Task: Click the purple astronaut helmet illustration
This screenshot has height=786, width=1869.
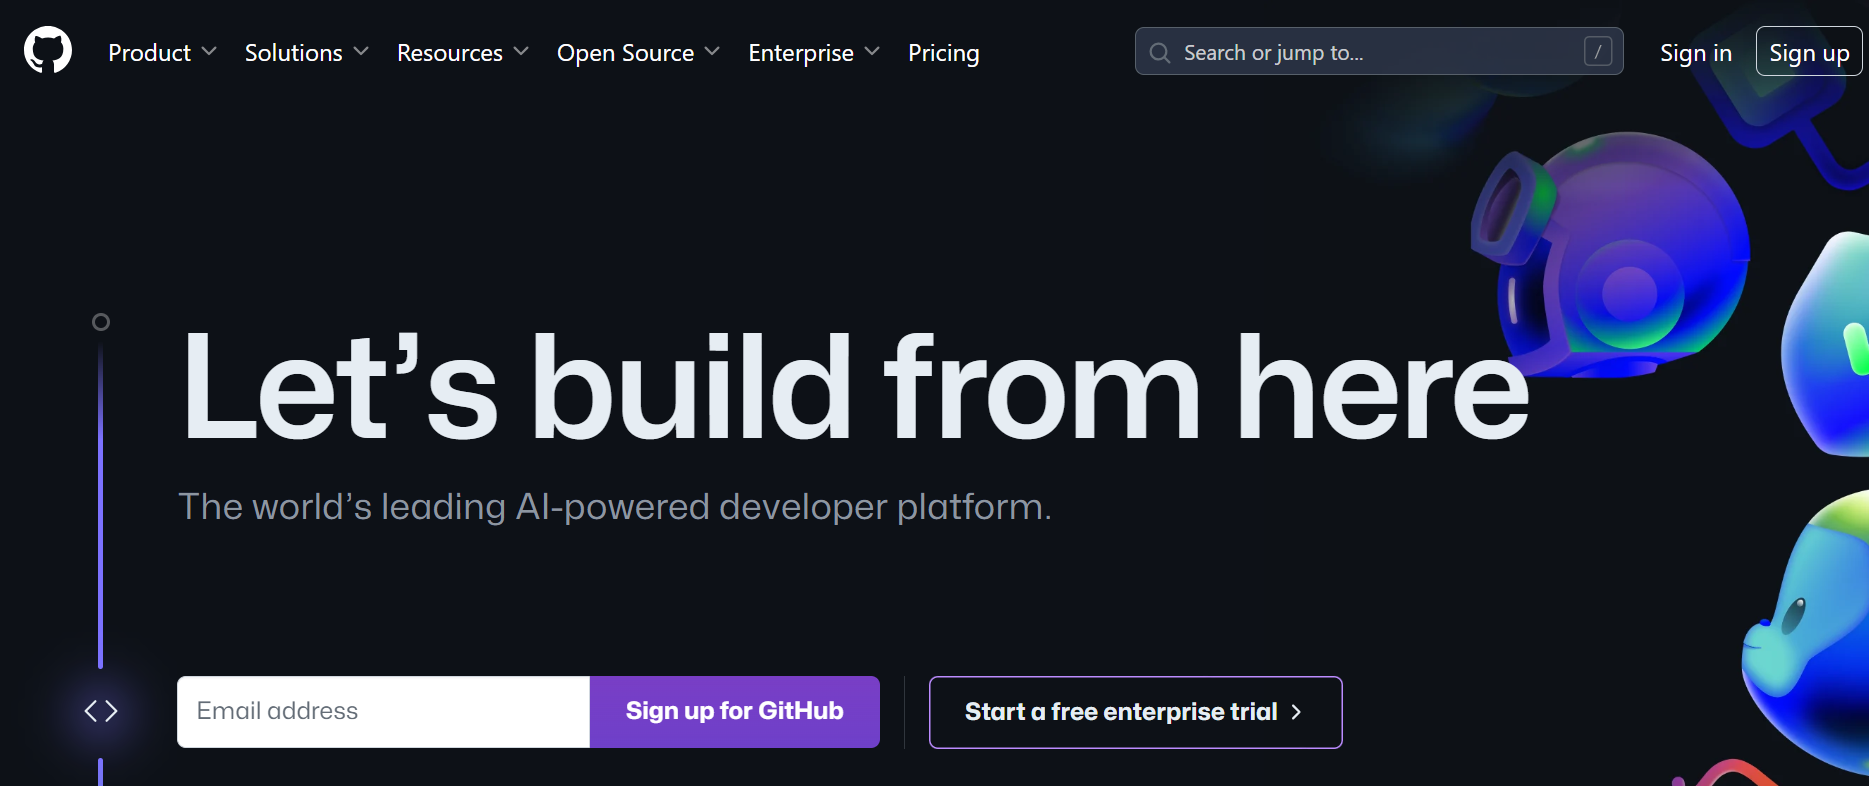Action: point(1610,255)
